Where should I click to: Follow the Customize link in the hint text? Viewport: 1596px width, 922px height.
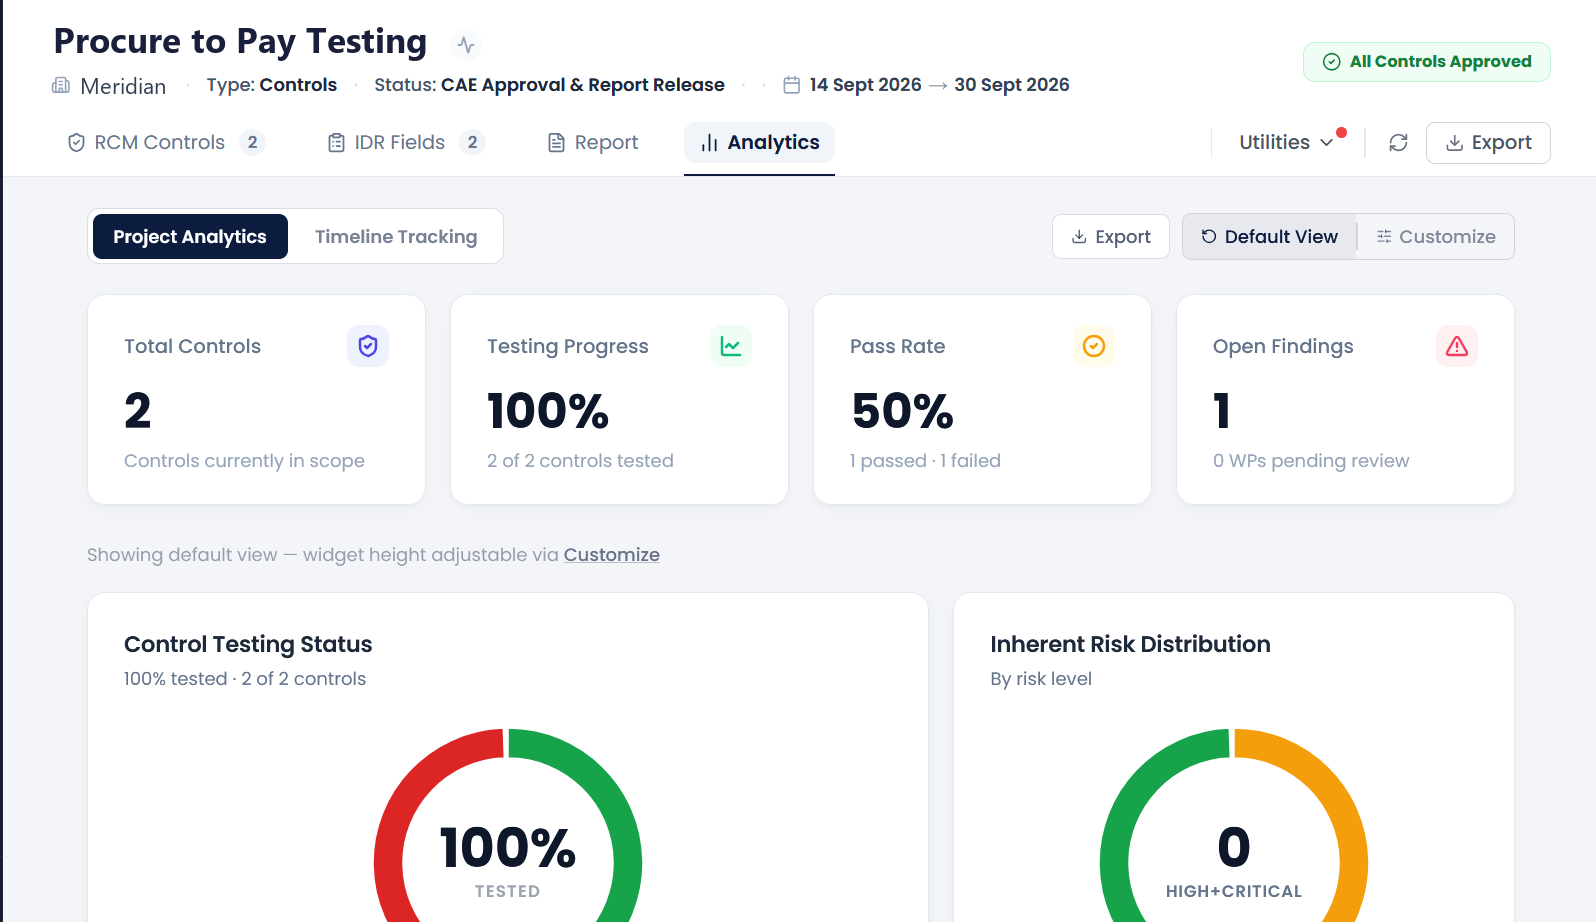pyautogui.click(x=612, y=555)
